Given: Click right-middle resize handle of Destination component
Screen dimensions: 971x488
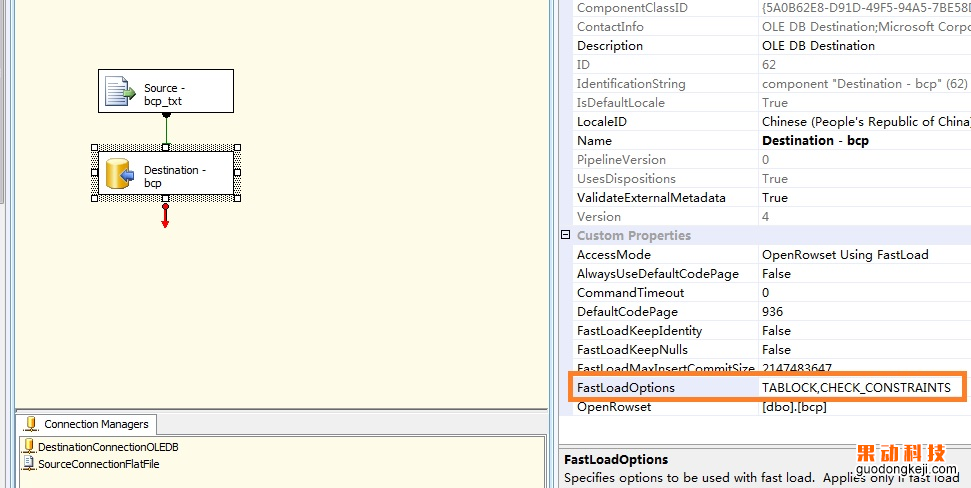Looking at the screenshot, I should click(x=237, y=172).
